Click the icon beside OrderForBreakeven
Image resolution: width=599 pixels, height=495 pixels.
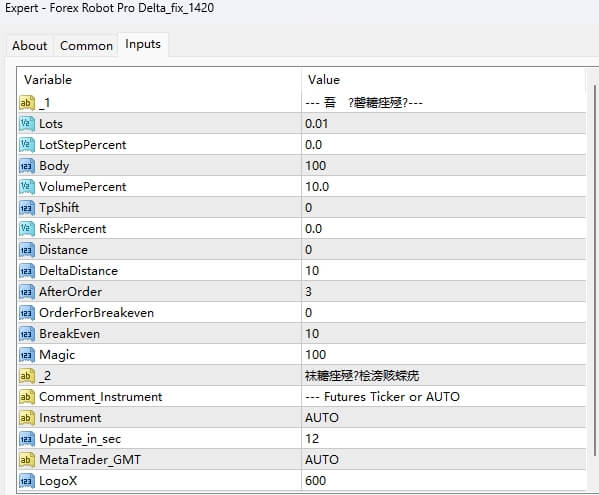tap(27, 313)
